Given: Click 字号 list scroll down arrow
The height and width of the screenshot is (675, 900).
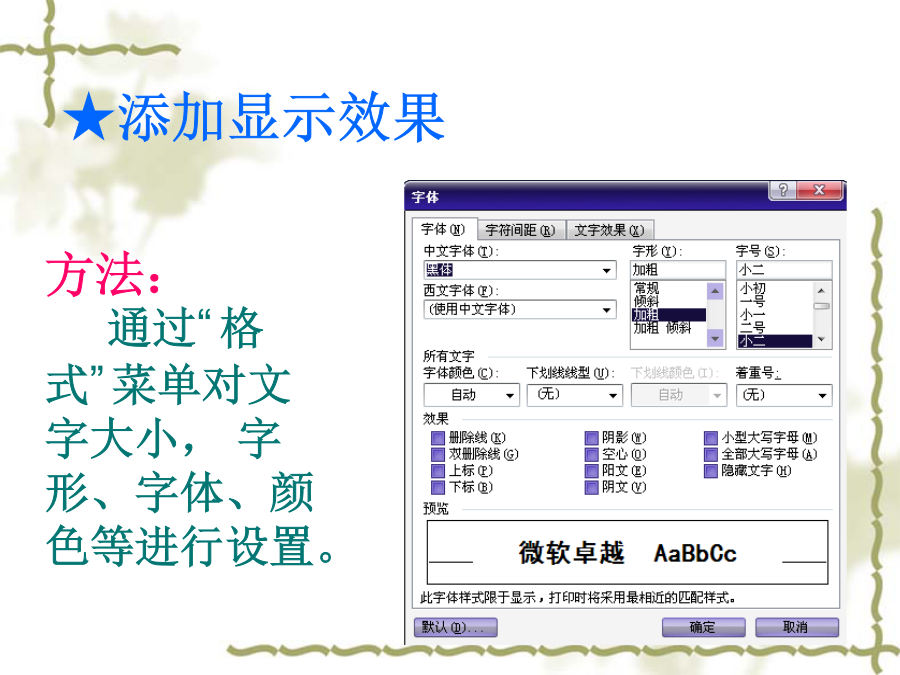Looking at the screenshot, I should click(x=821, y=339).
